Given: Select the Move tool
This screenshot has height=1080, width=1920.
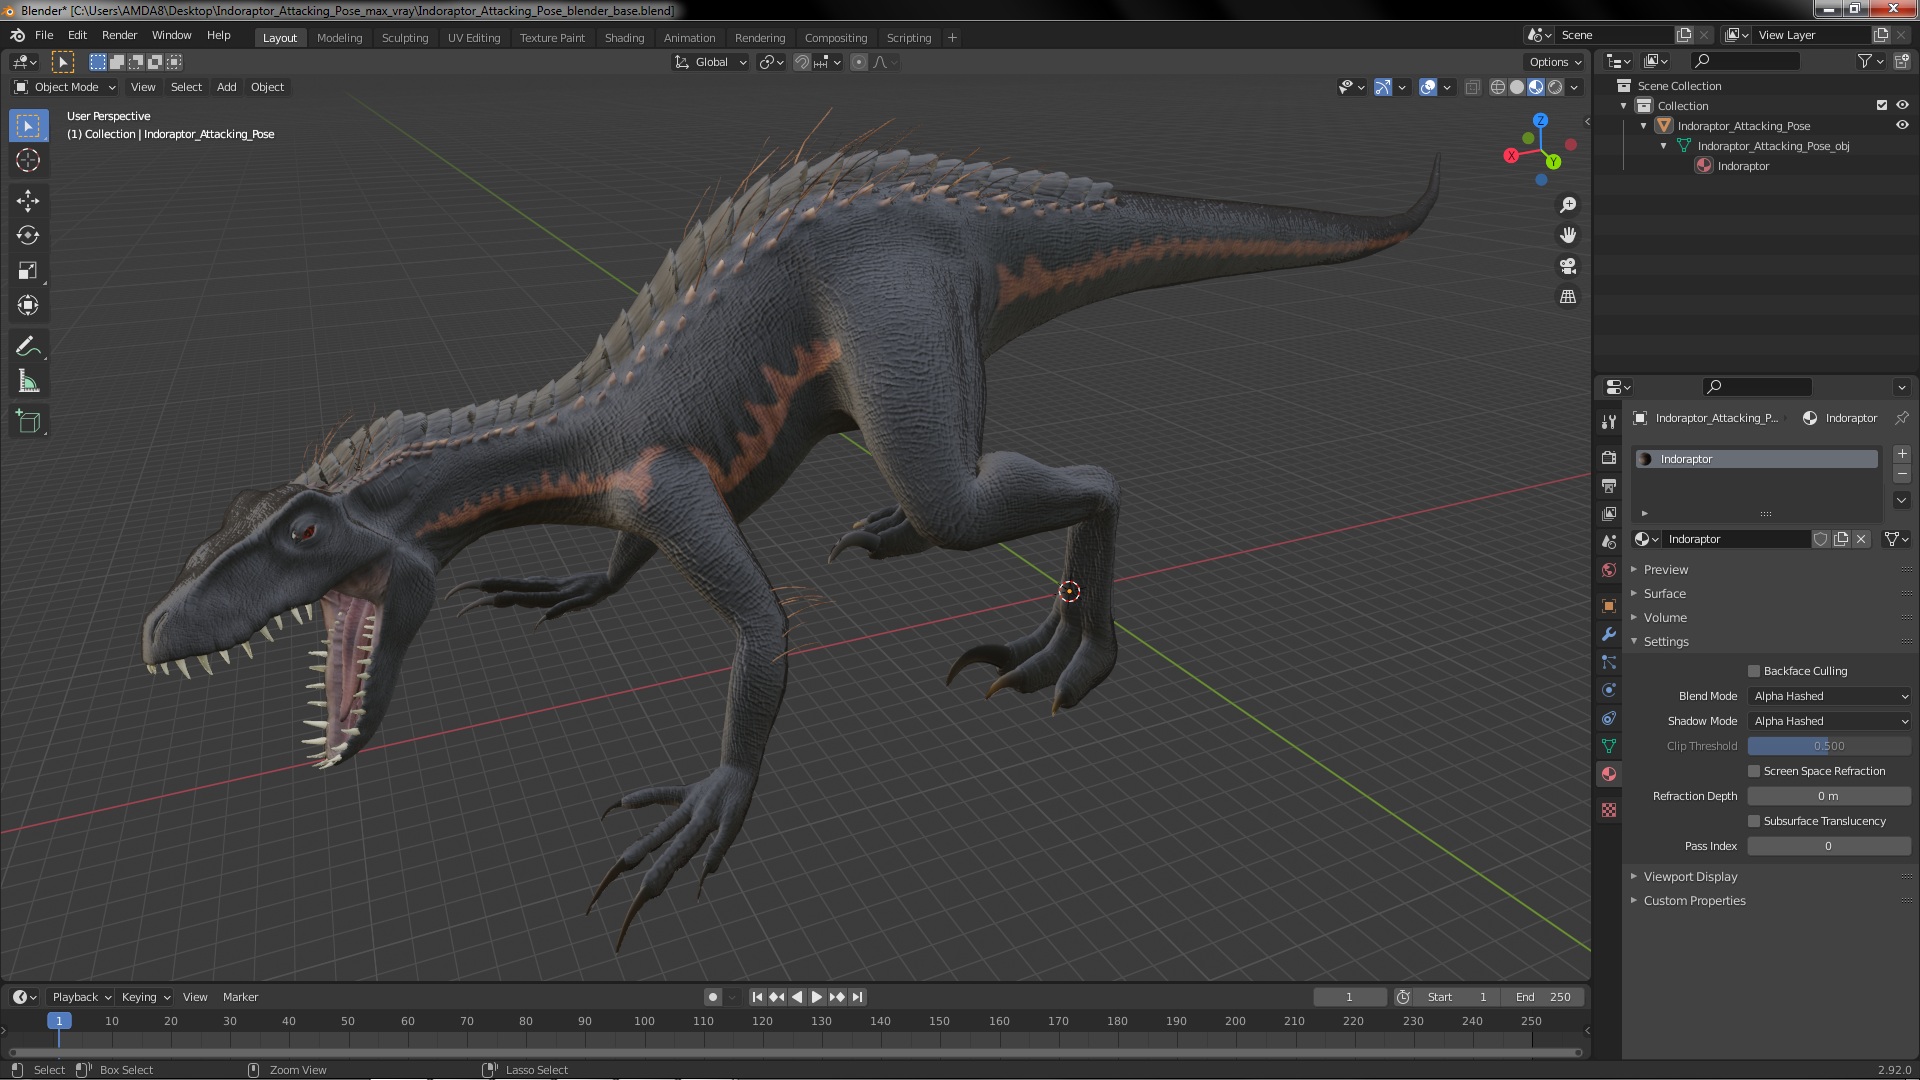Looking at the screenshot, I should tap(28, 201).
